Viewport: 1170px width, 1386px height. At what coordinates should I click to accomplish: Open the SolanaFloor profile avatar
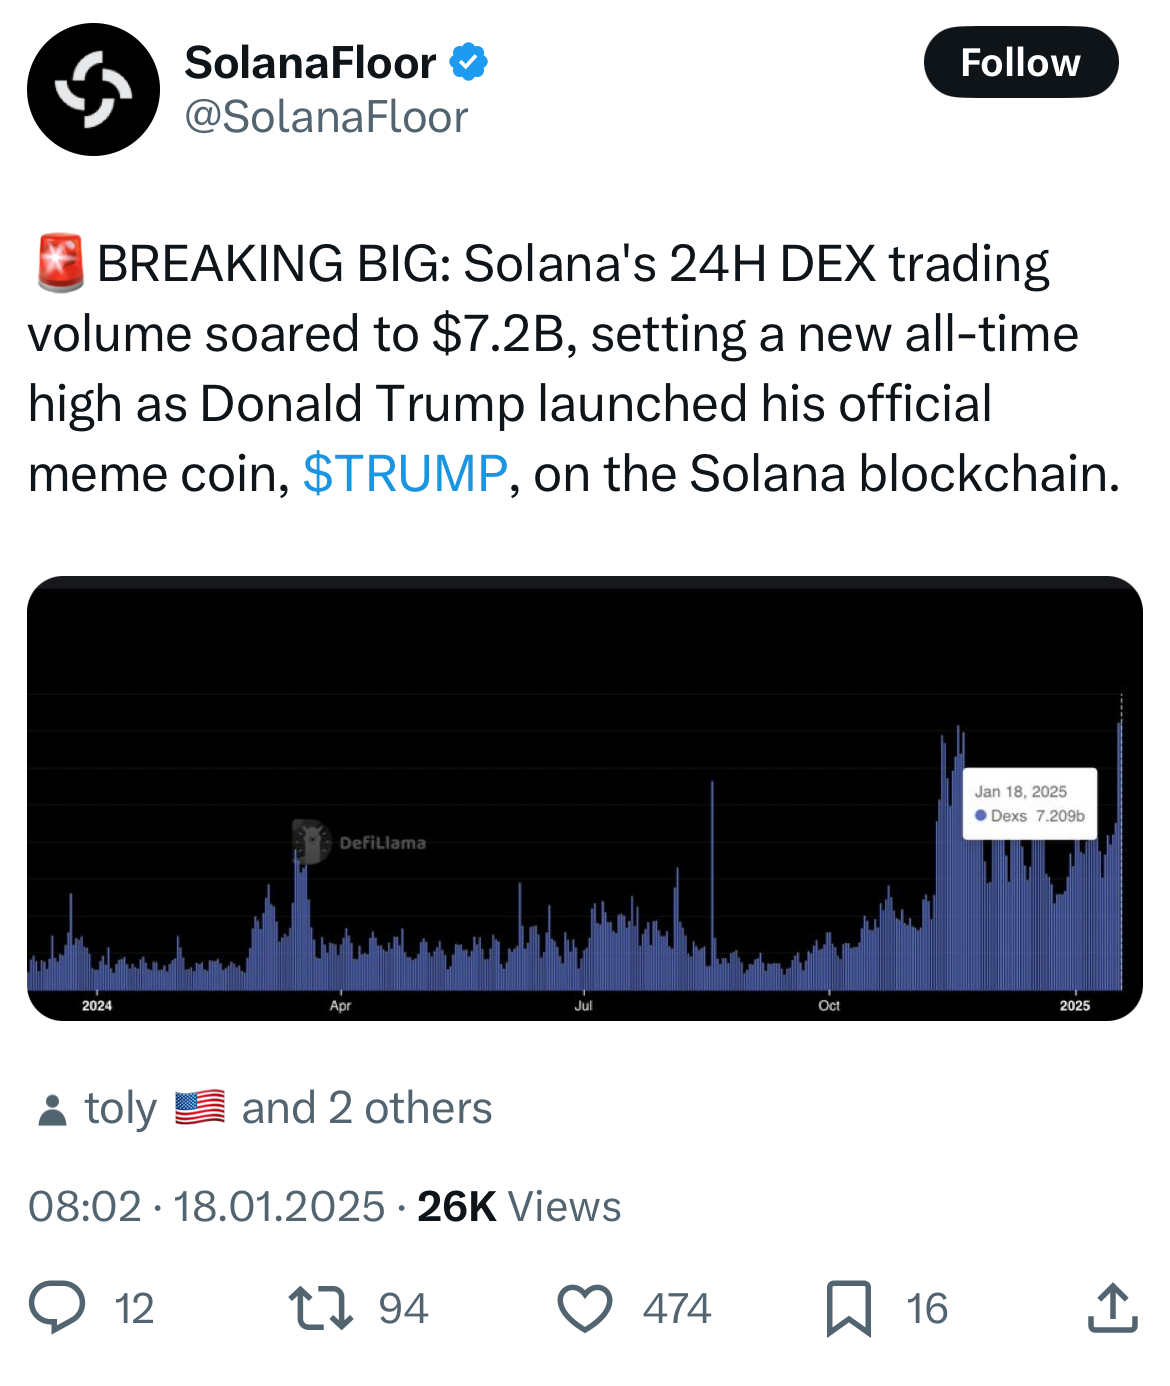[93, 90]
